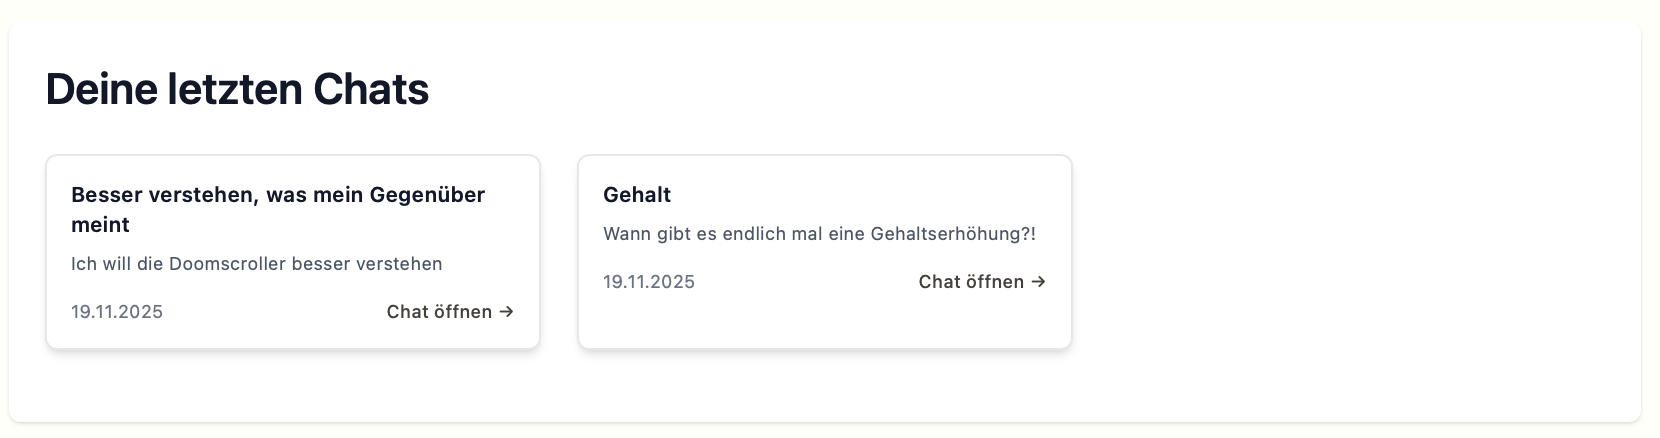The width and height of the screenshot is (1660, 438).
Task: Click the arrow icon beside the Doomscroller chat link
Action: pos(506,312)
